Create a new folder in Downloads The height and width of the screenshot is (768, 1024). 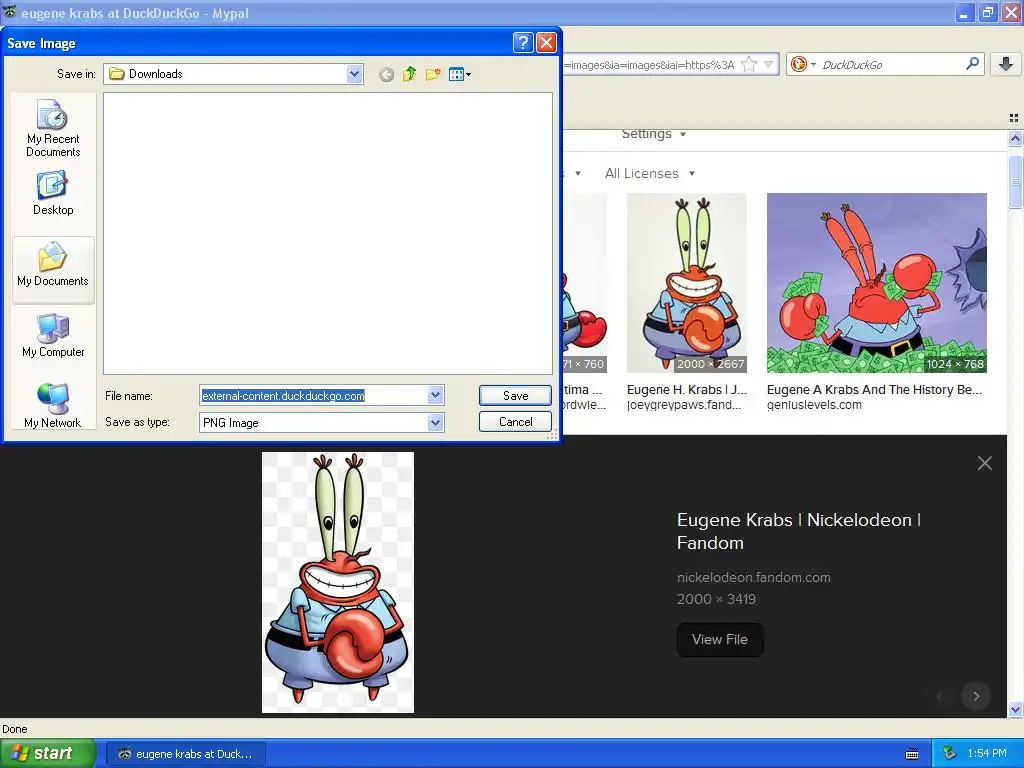pyautogui.click(x=432, y=74)
